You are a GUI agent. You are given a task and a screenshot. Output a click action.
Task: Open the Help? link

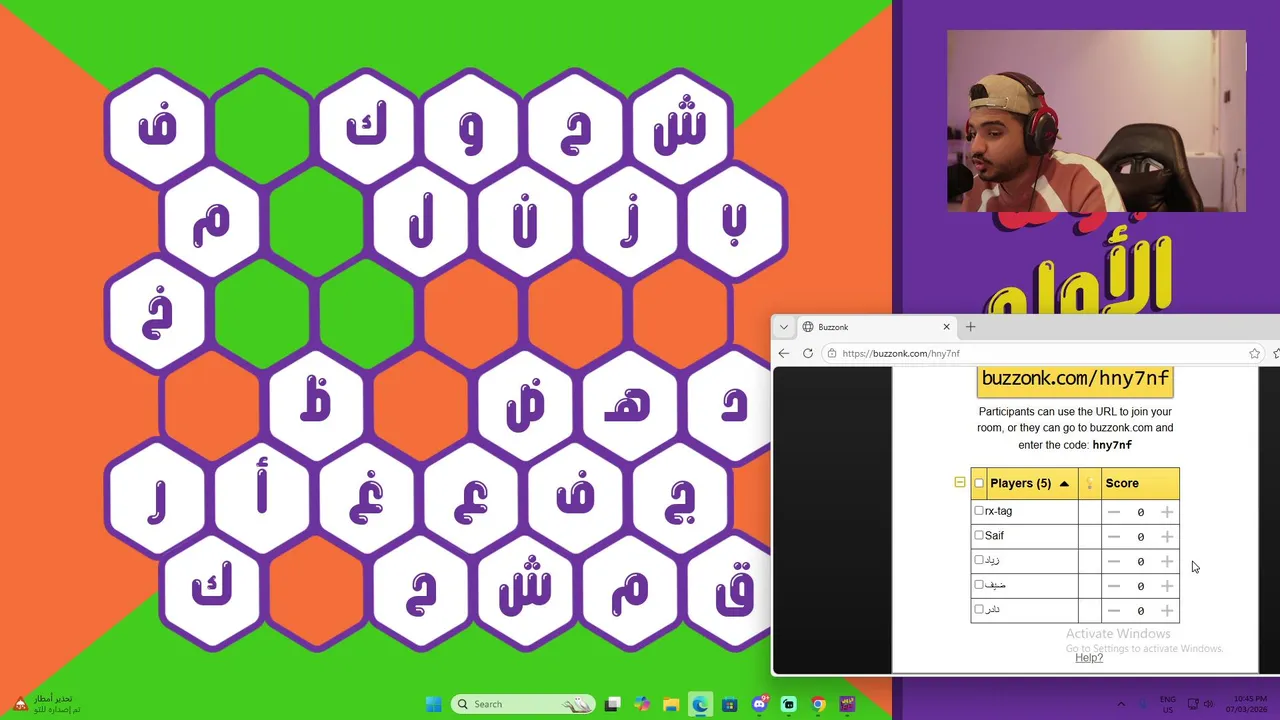coord(1089,657)
